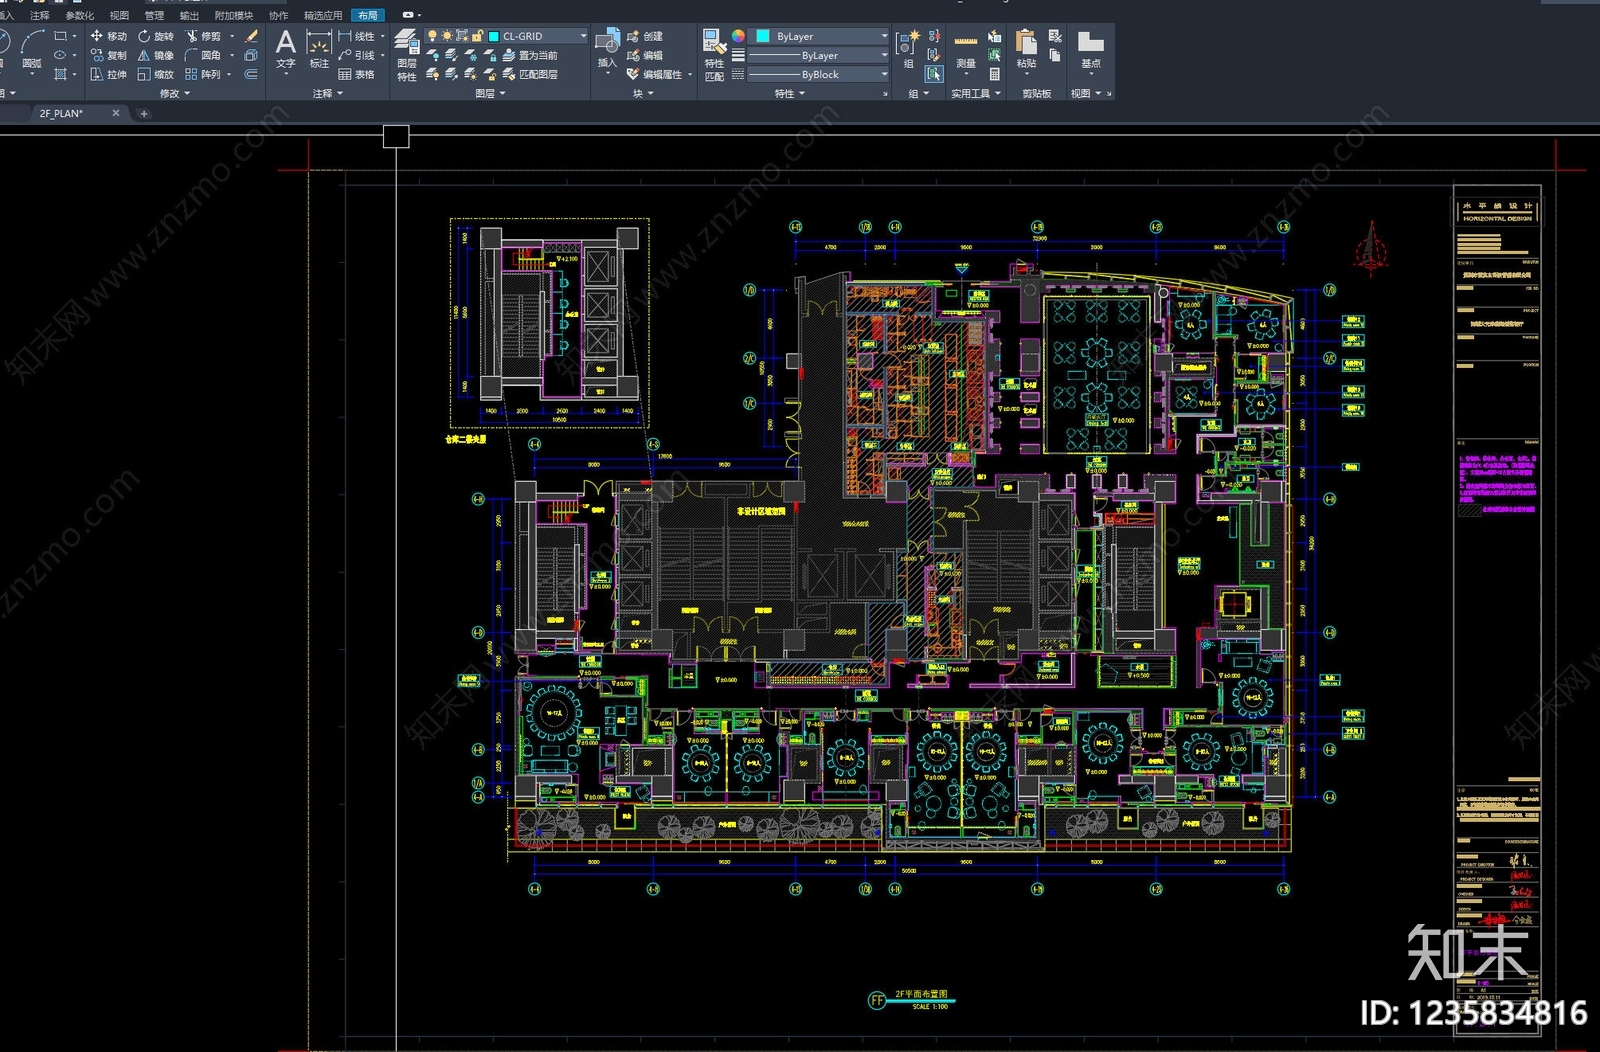
Task: Click 置为当前 (Make Current) button
Action: coord(530,55)
